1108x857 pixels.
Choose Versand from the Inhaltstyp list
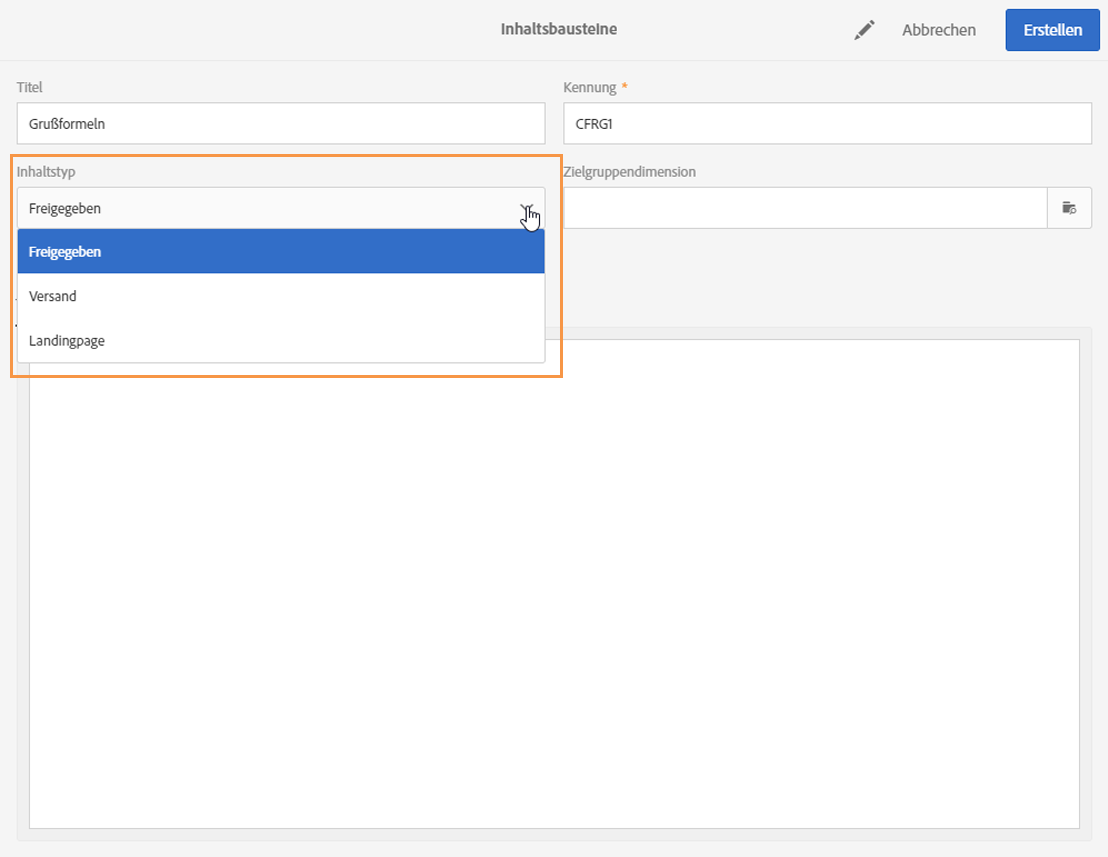click(x=281, y=296)
